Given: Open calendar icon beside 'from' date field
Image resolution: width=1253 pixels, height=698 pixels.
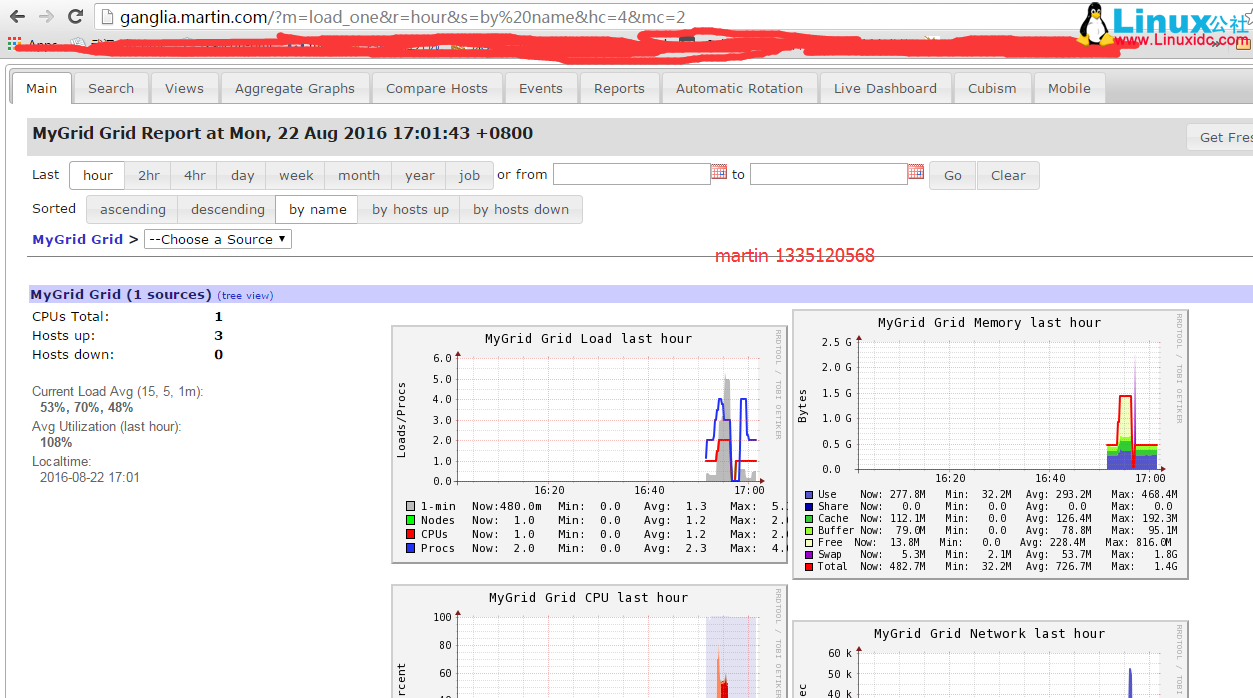Looking at the screenshot, I should pos(719,172).
